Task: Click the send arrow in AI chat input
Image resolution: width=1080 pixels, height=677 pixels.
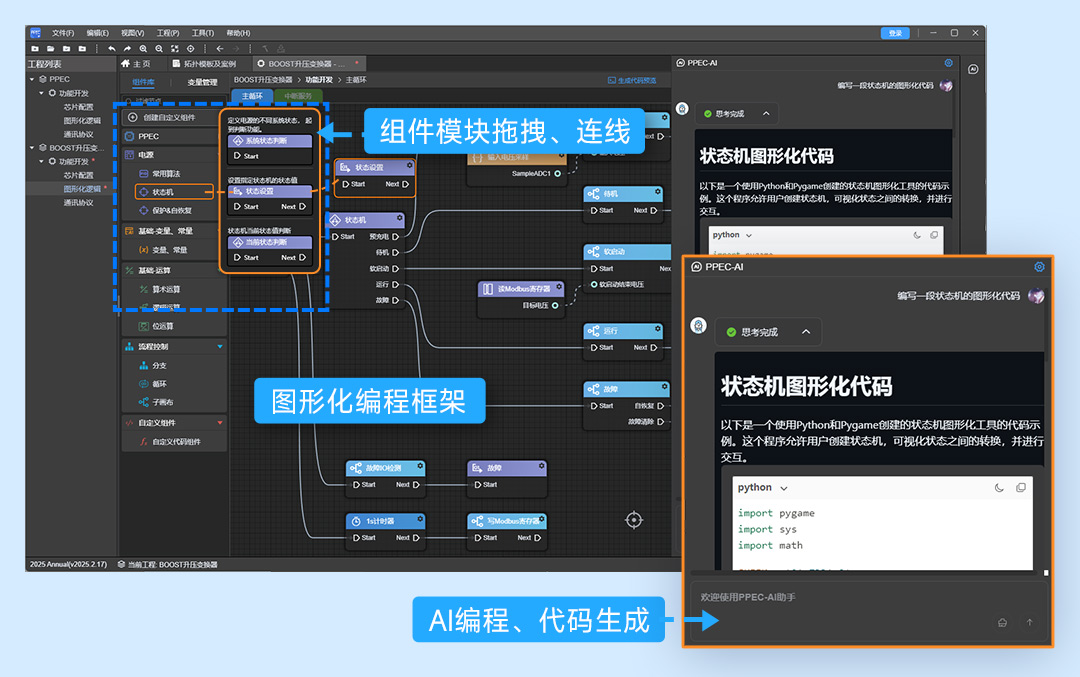Action: [1030, 622]
